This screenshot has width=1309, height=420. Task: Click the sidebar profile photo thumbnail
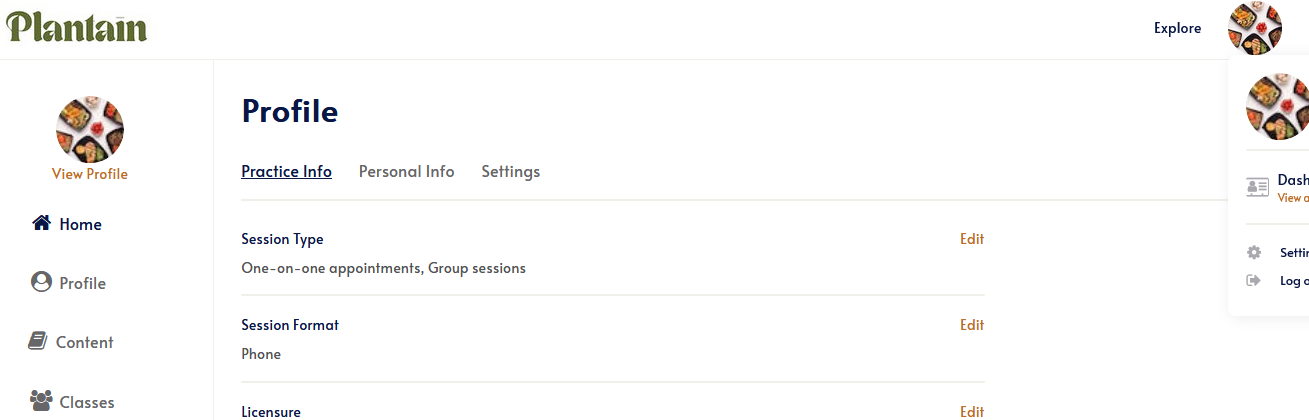90,129
